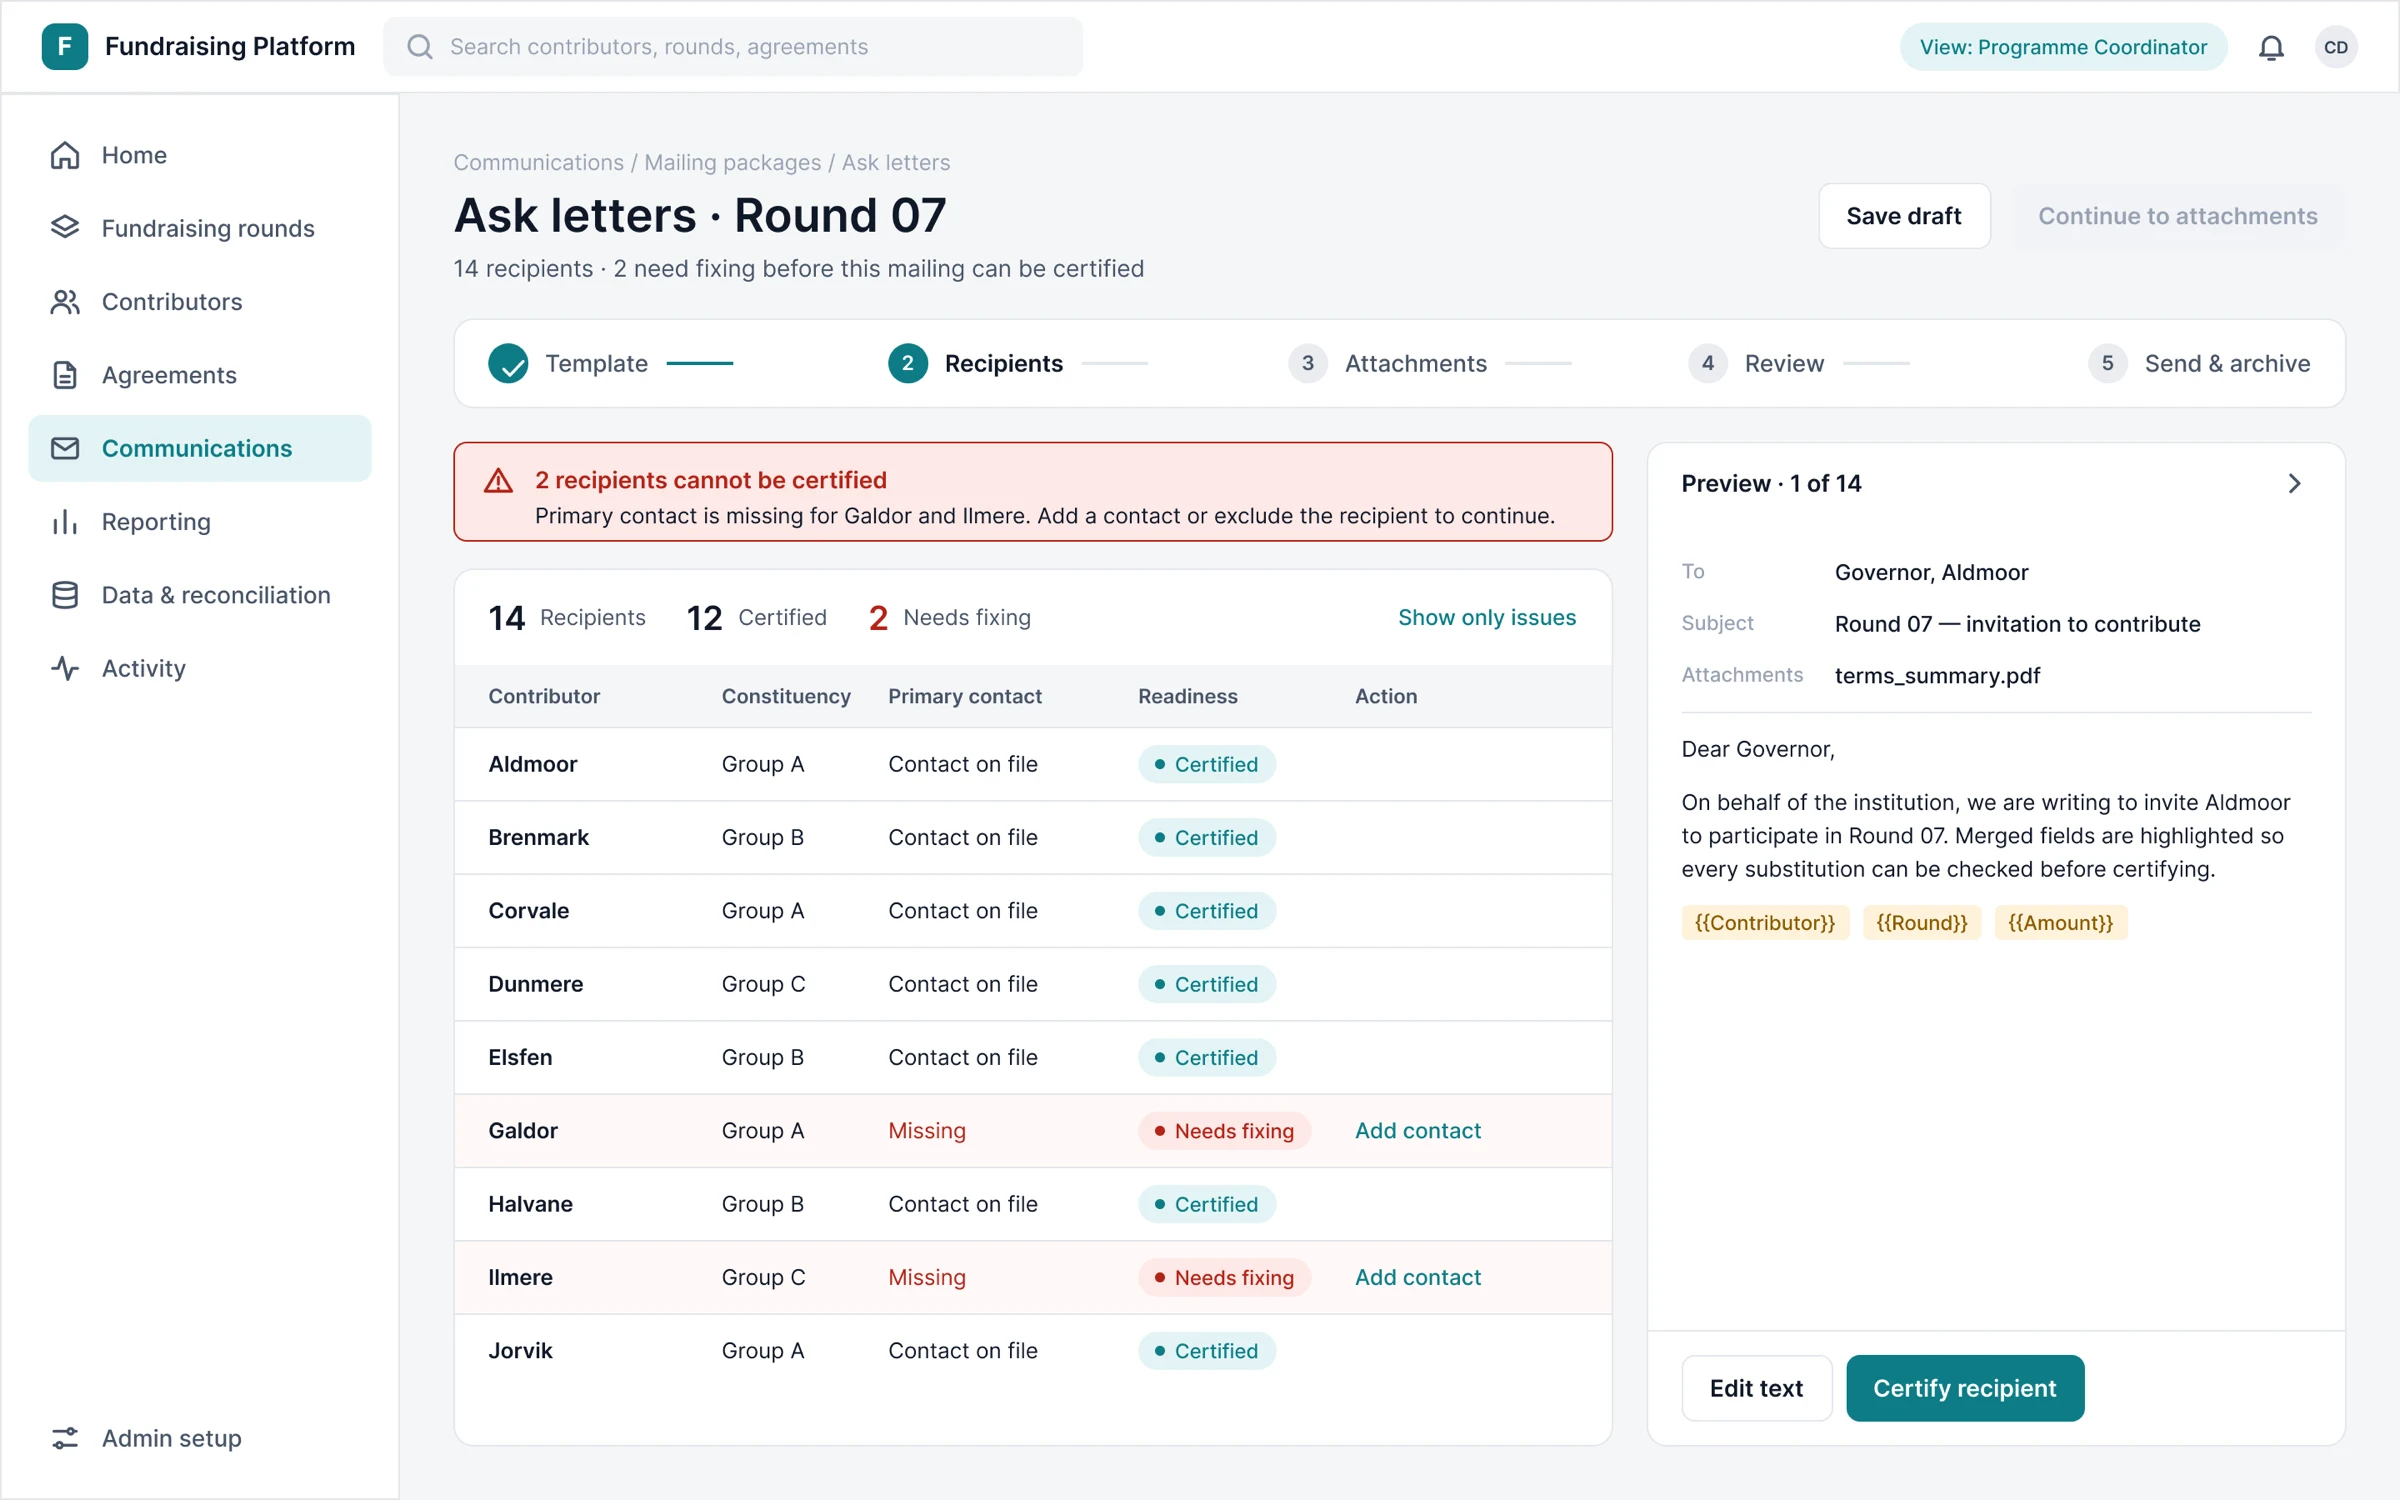Click the Certify recipient button
The height and width of the screenshot is (1500, 2400).
coord(1964,1388)
